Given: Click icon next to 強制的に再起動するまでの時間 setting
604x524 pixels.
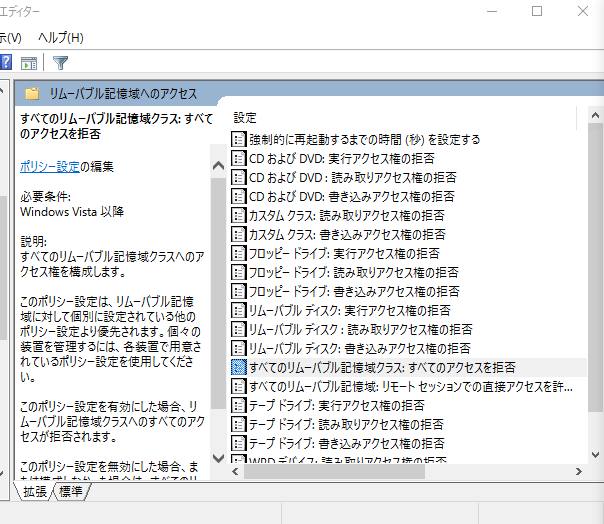Looking at the screenshot, I should coord(238,139).
